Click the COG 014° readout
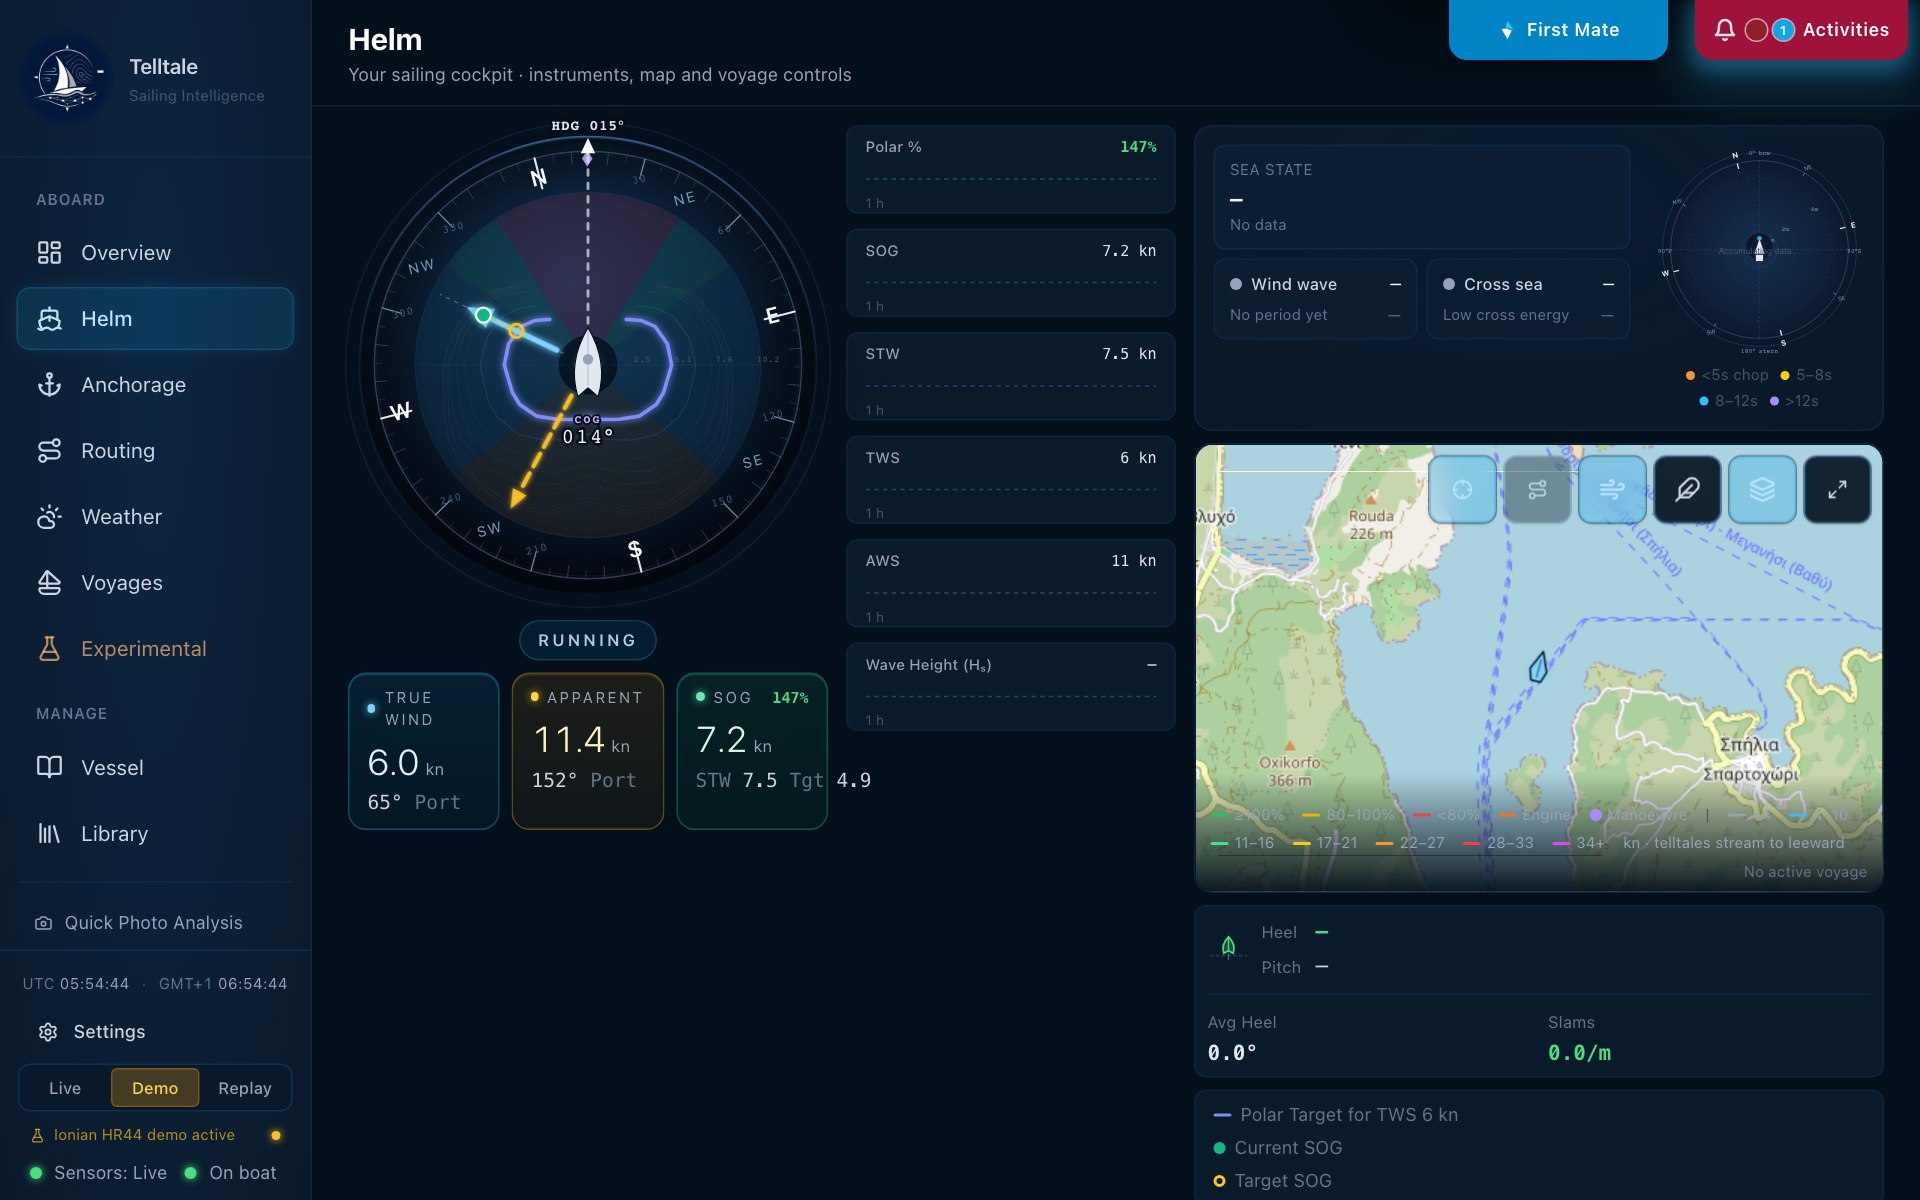Image resolution: width=1920 pixels, height=1200 pixels. (588, 431)
